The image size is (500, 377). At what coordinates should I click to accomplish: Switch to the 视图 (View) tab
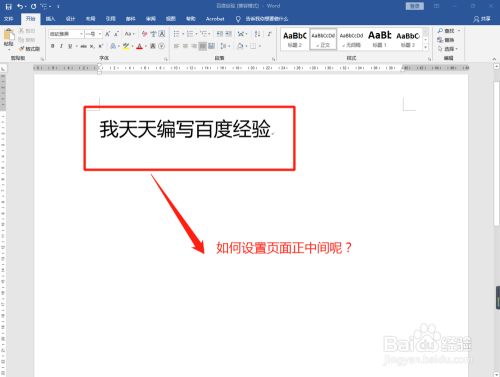pyautogui.click(x=171, y=19)
